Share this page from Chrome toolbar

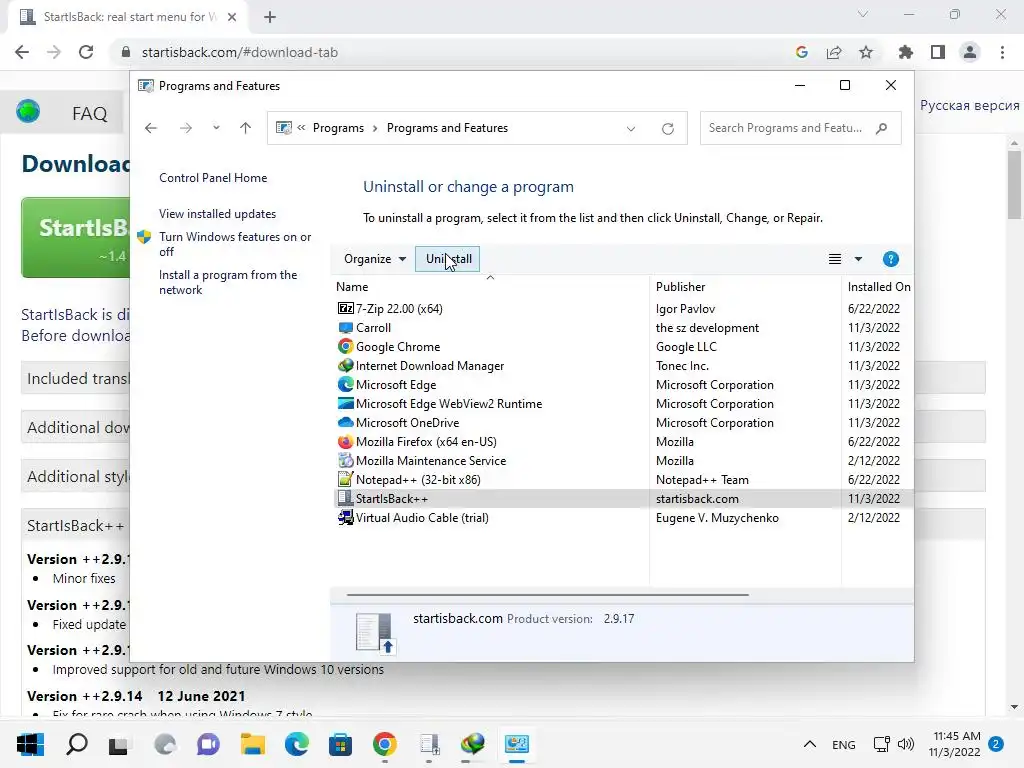[x=834, y=52]
